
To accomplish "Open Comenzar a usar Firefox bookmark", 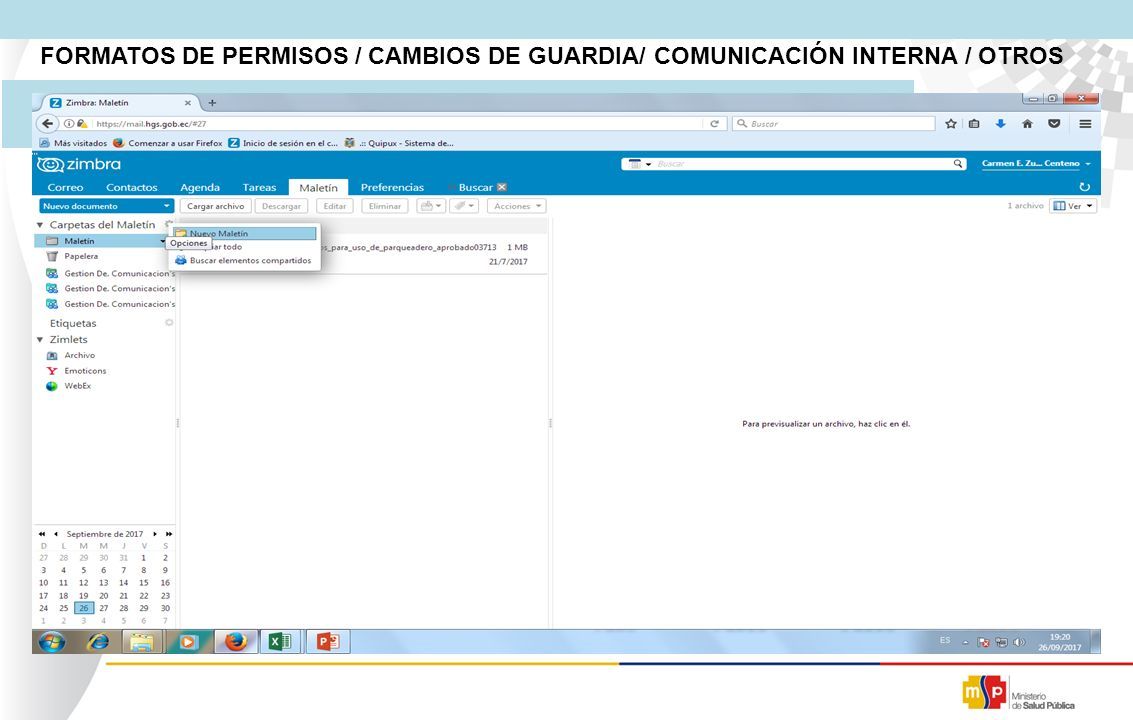I will tap(168, 143).
